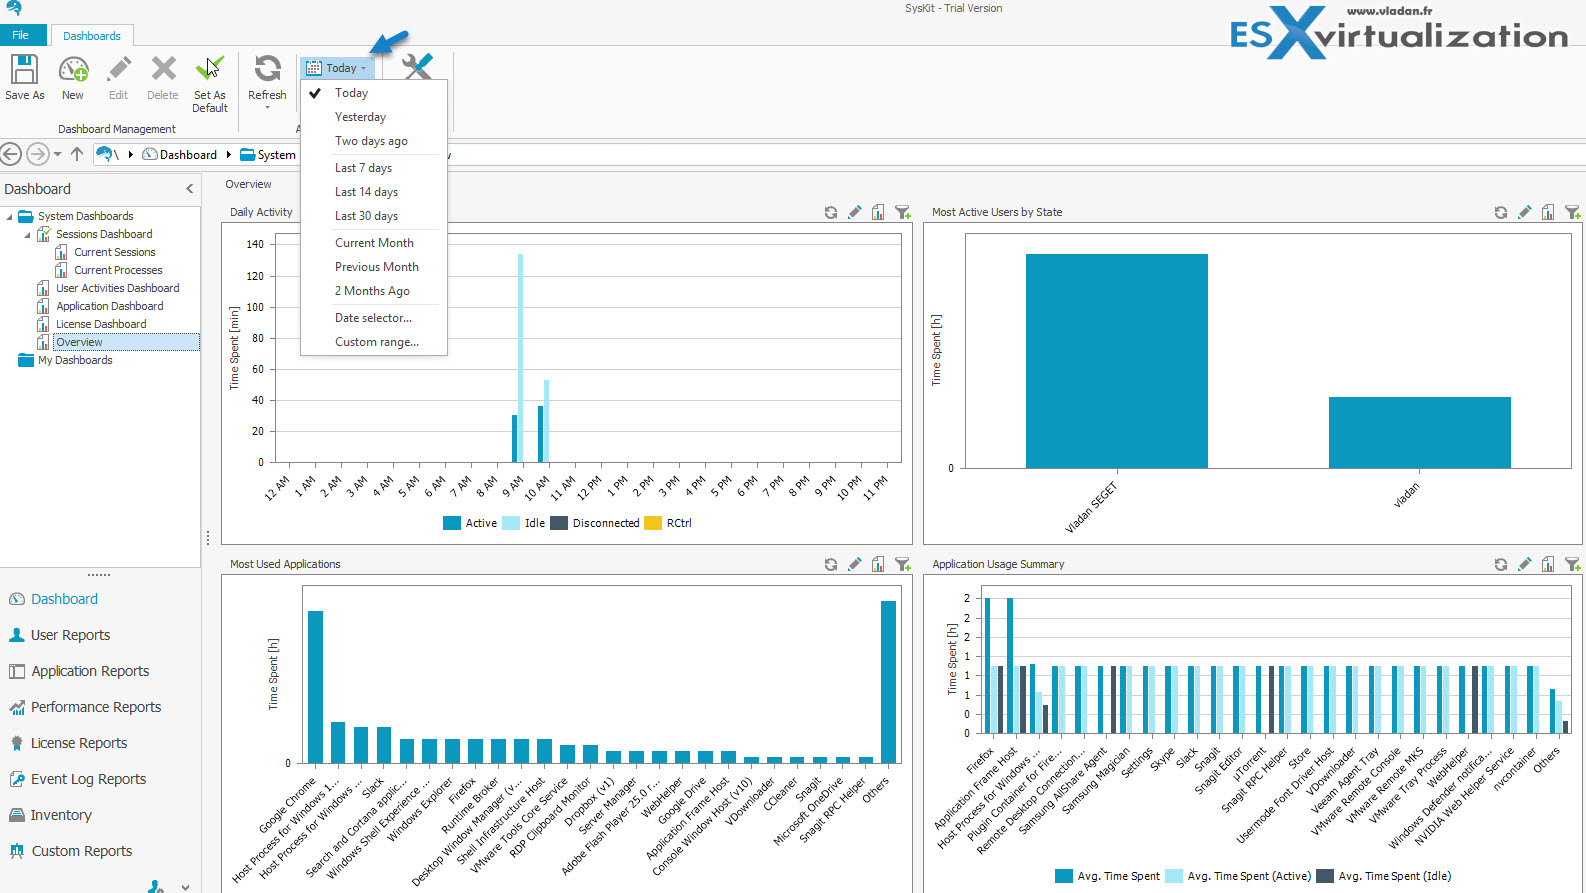Select 2 Months Ago option
Screen dimensions: 1586x893
coord(373,291)
